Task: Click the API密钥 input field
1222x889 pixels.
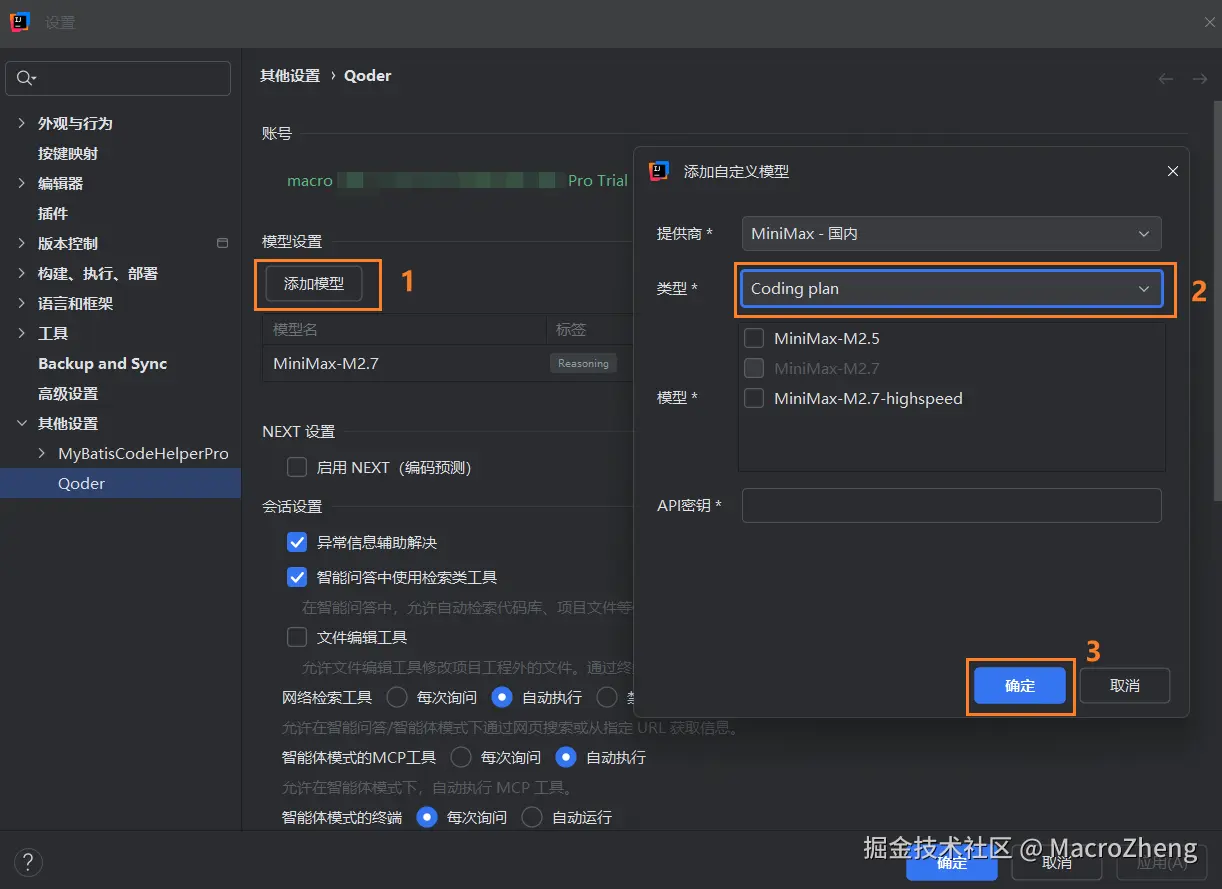Action: point(951,505)
